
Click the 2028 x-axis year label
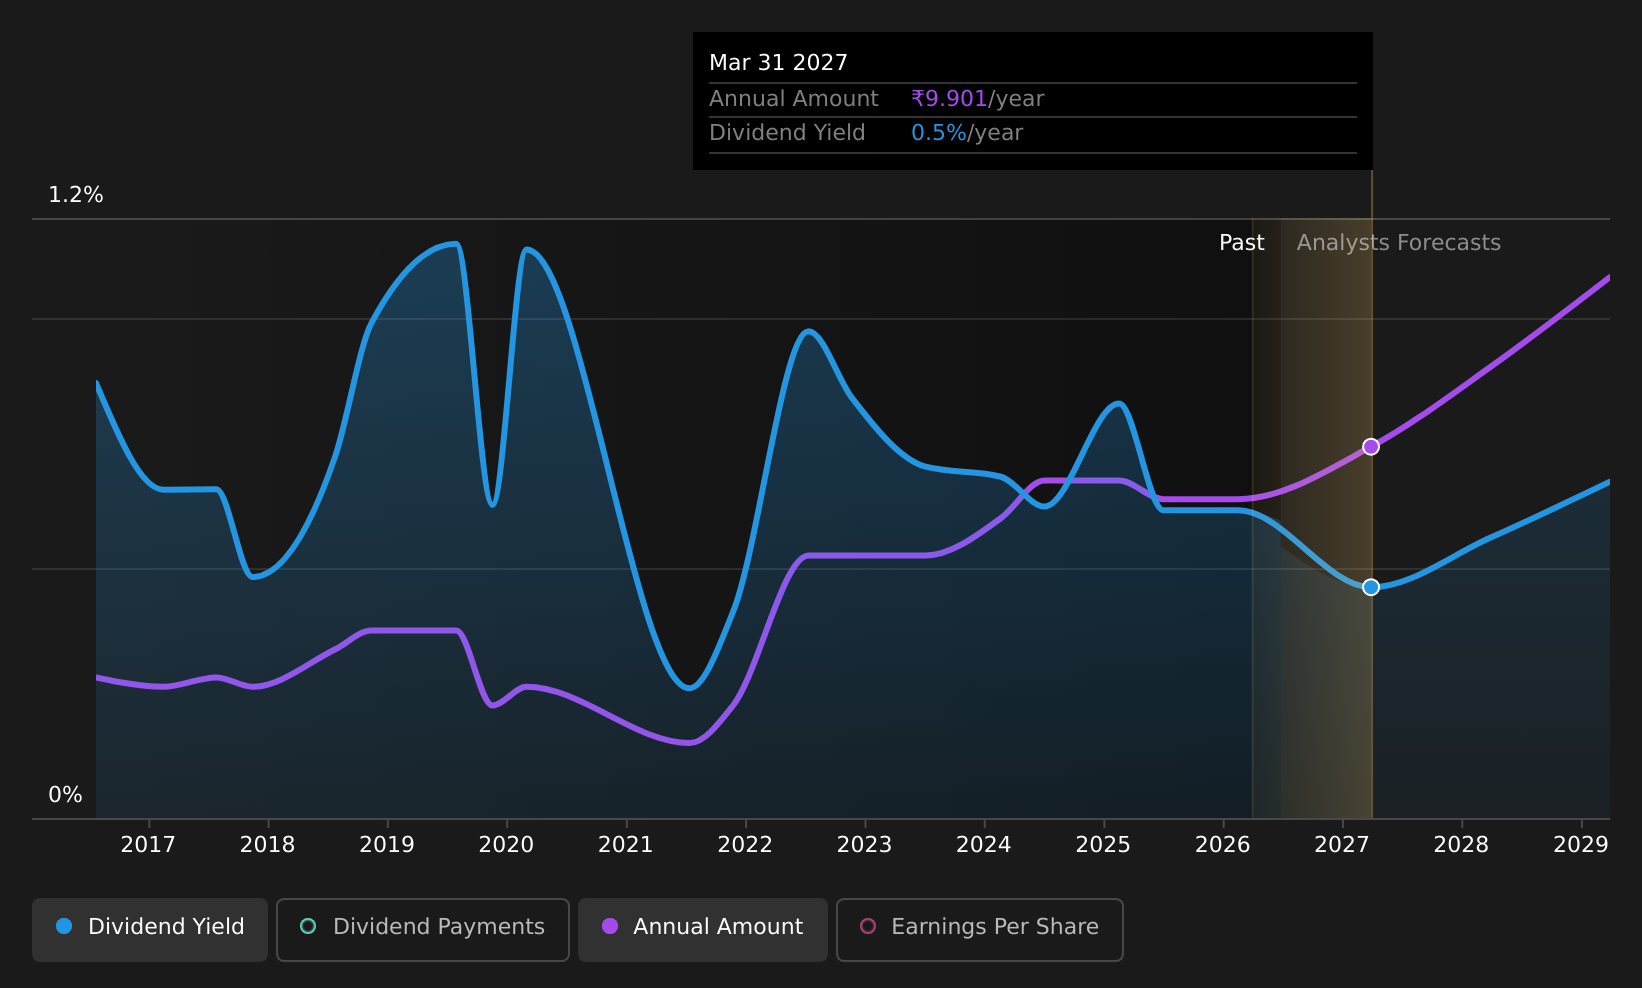point(1461,845)
